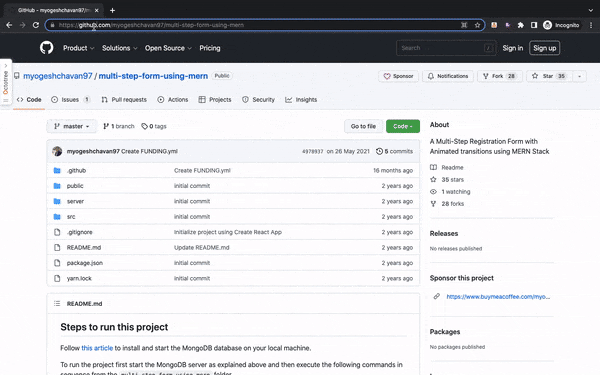Open the server folder

point(75,201)
